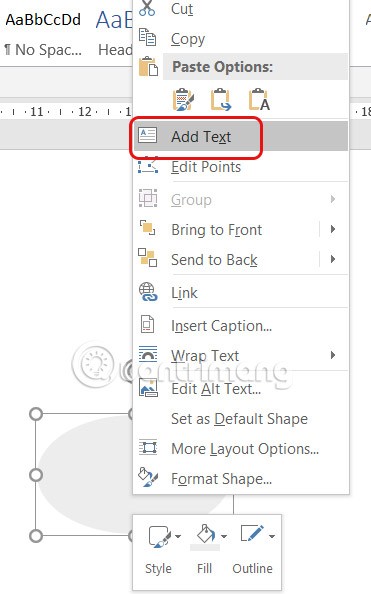Click the Cut scissors icon

coord(147,8)
